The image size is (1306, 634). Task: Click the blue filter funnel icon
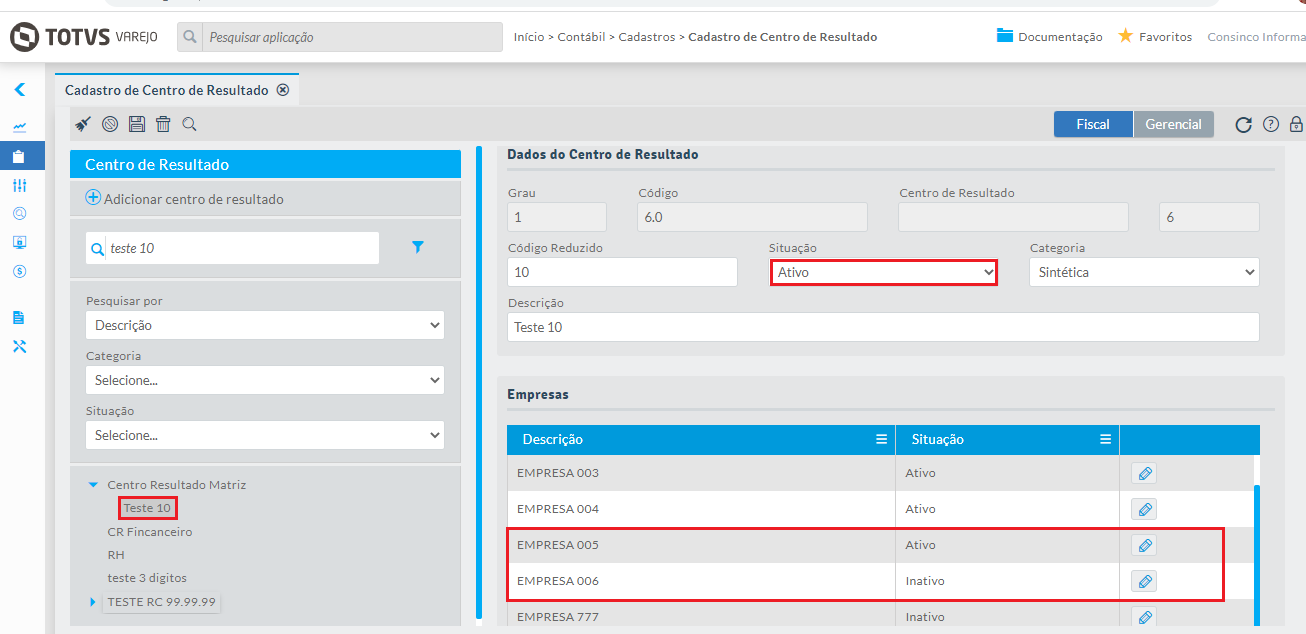[418, 247]
